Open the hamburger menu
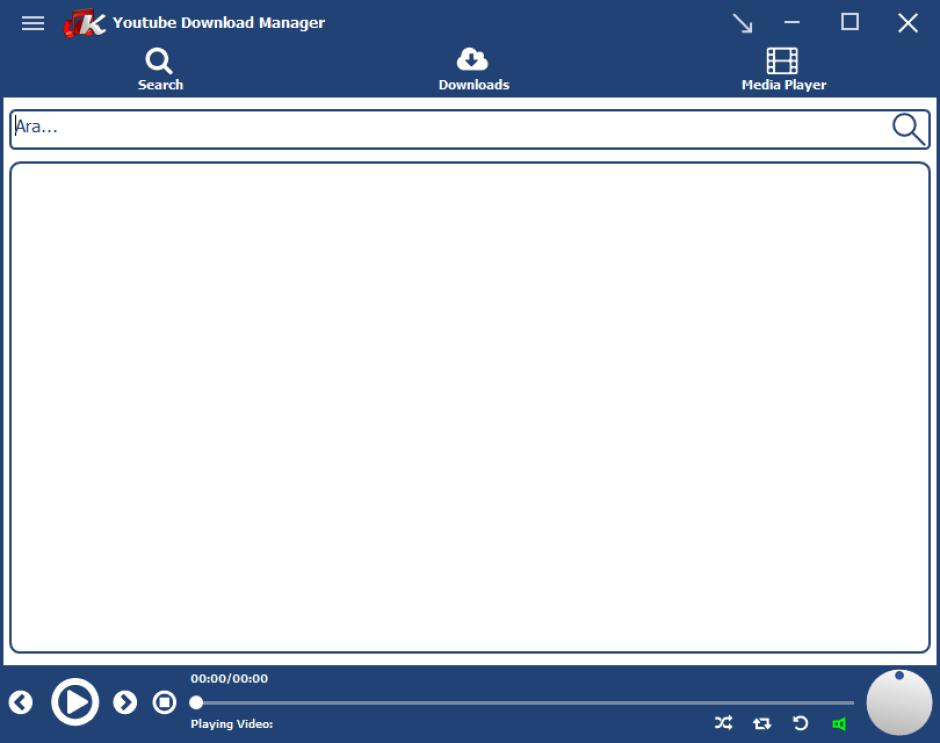 click(32, 23)
